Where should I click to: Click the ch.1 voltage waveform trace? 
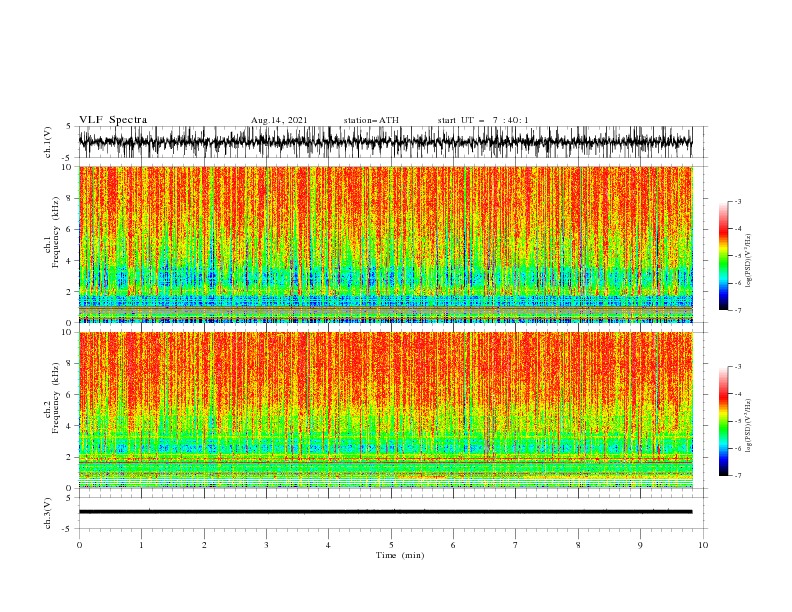386,142
